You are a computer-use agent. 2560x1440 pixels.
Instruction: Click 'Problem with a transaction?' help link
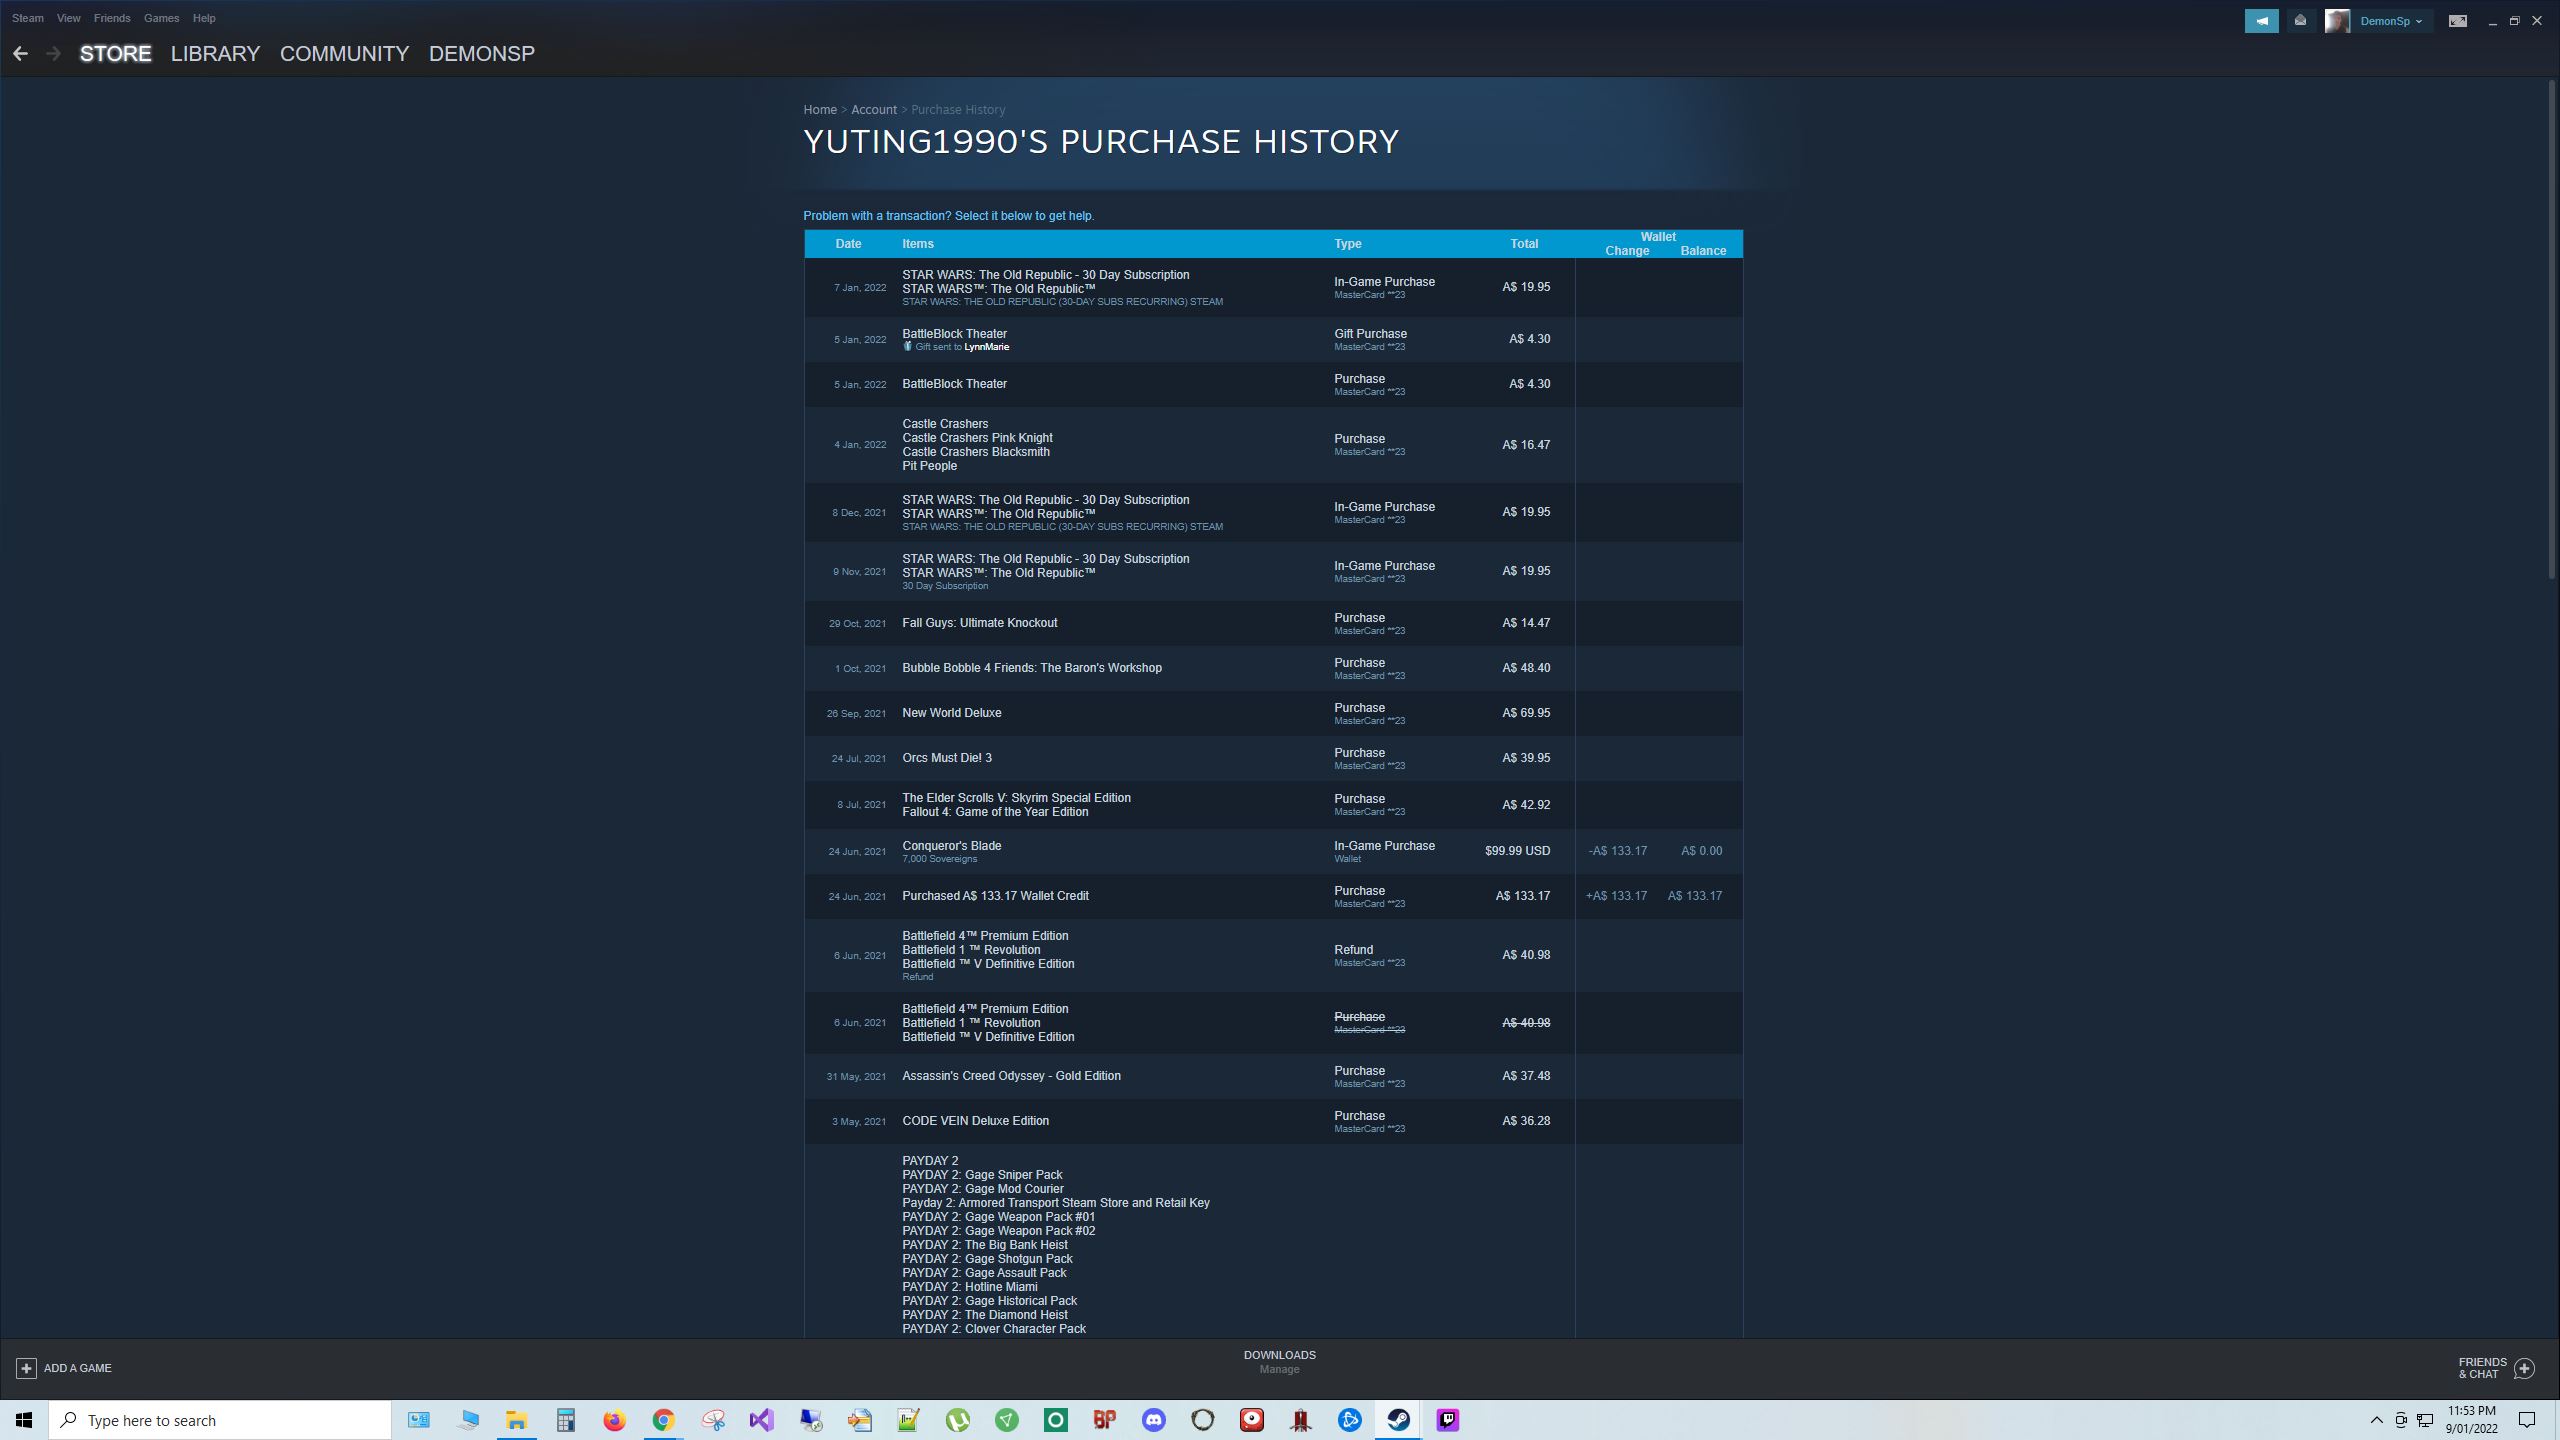949,216
